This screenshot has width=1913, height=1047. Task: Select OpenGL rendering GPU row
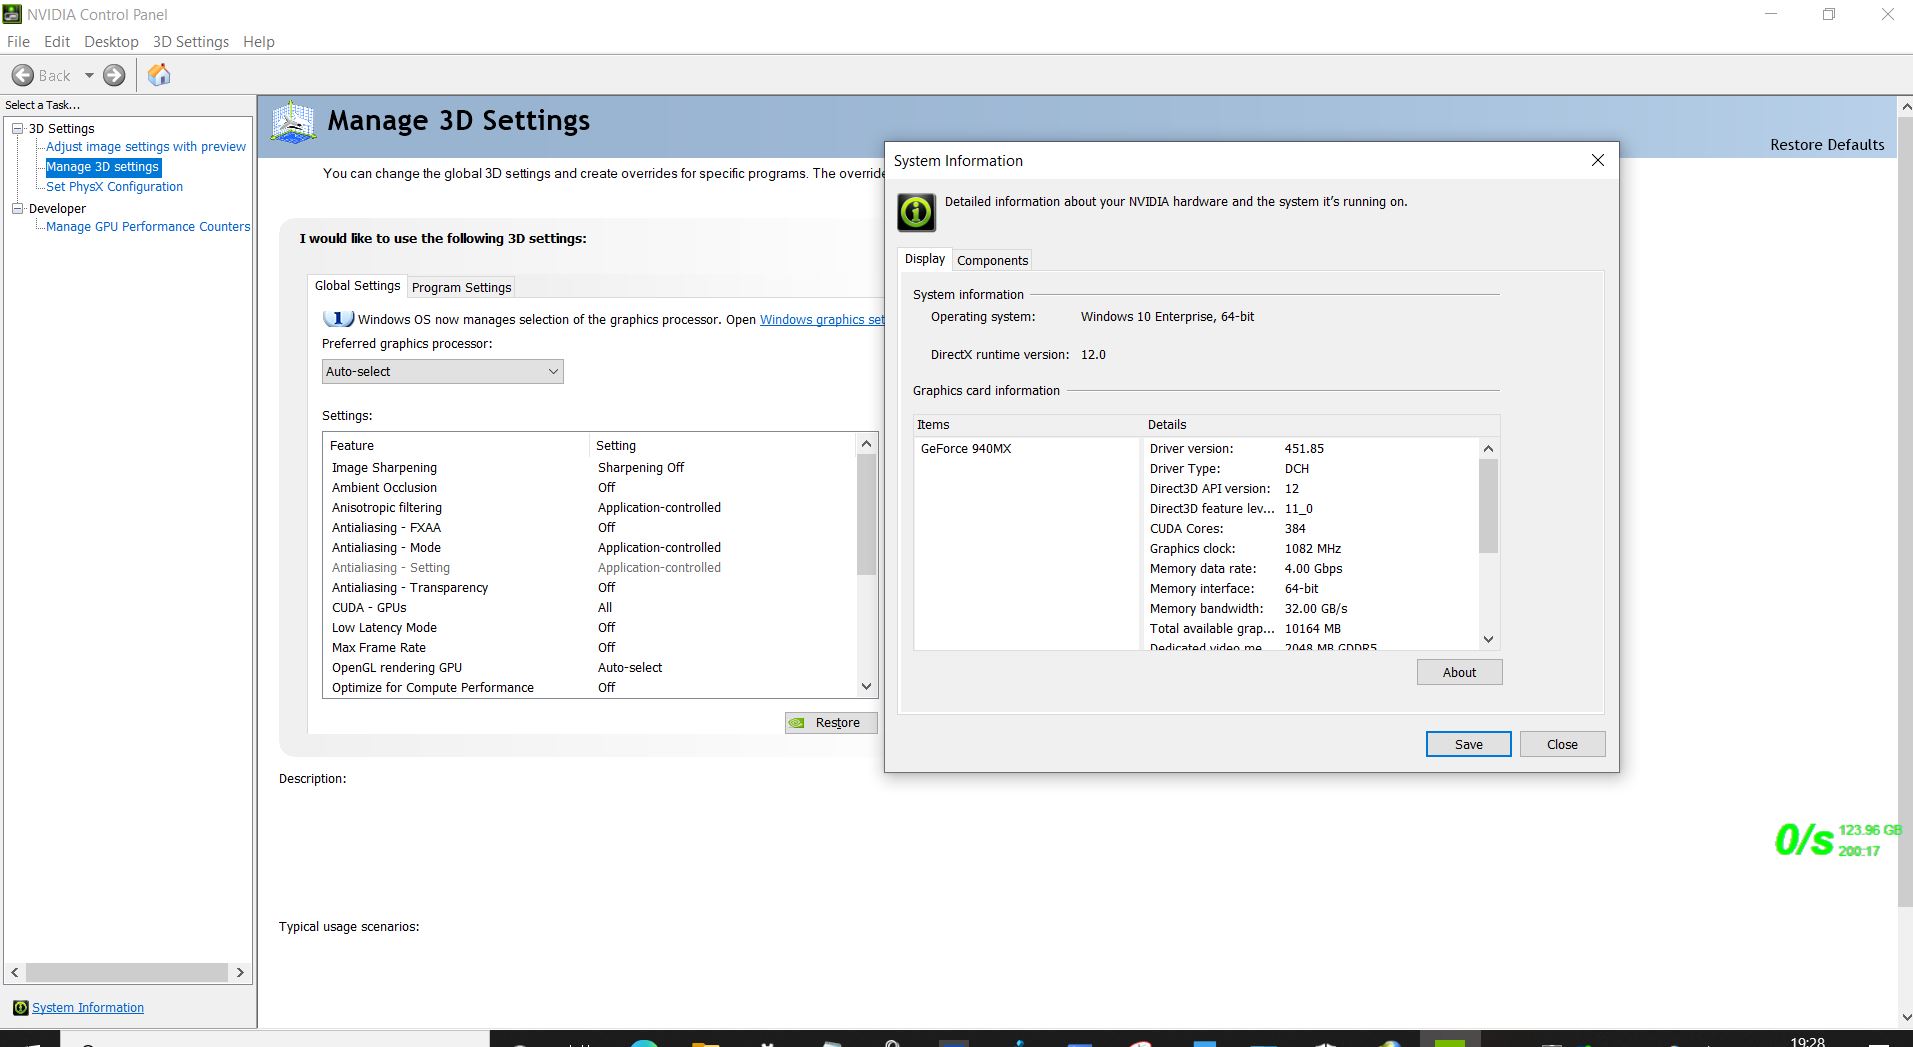coord(590,668)
